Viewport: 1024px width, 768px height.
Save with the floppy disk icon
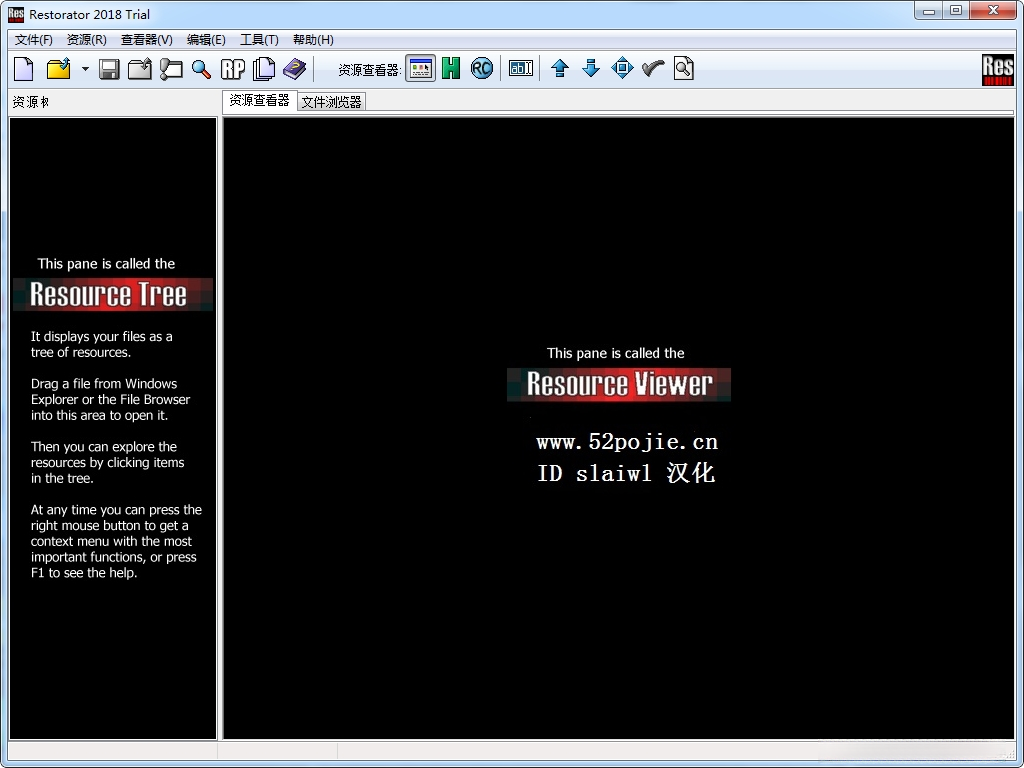pos(109,69)
